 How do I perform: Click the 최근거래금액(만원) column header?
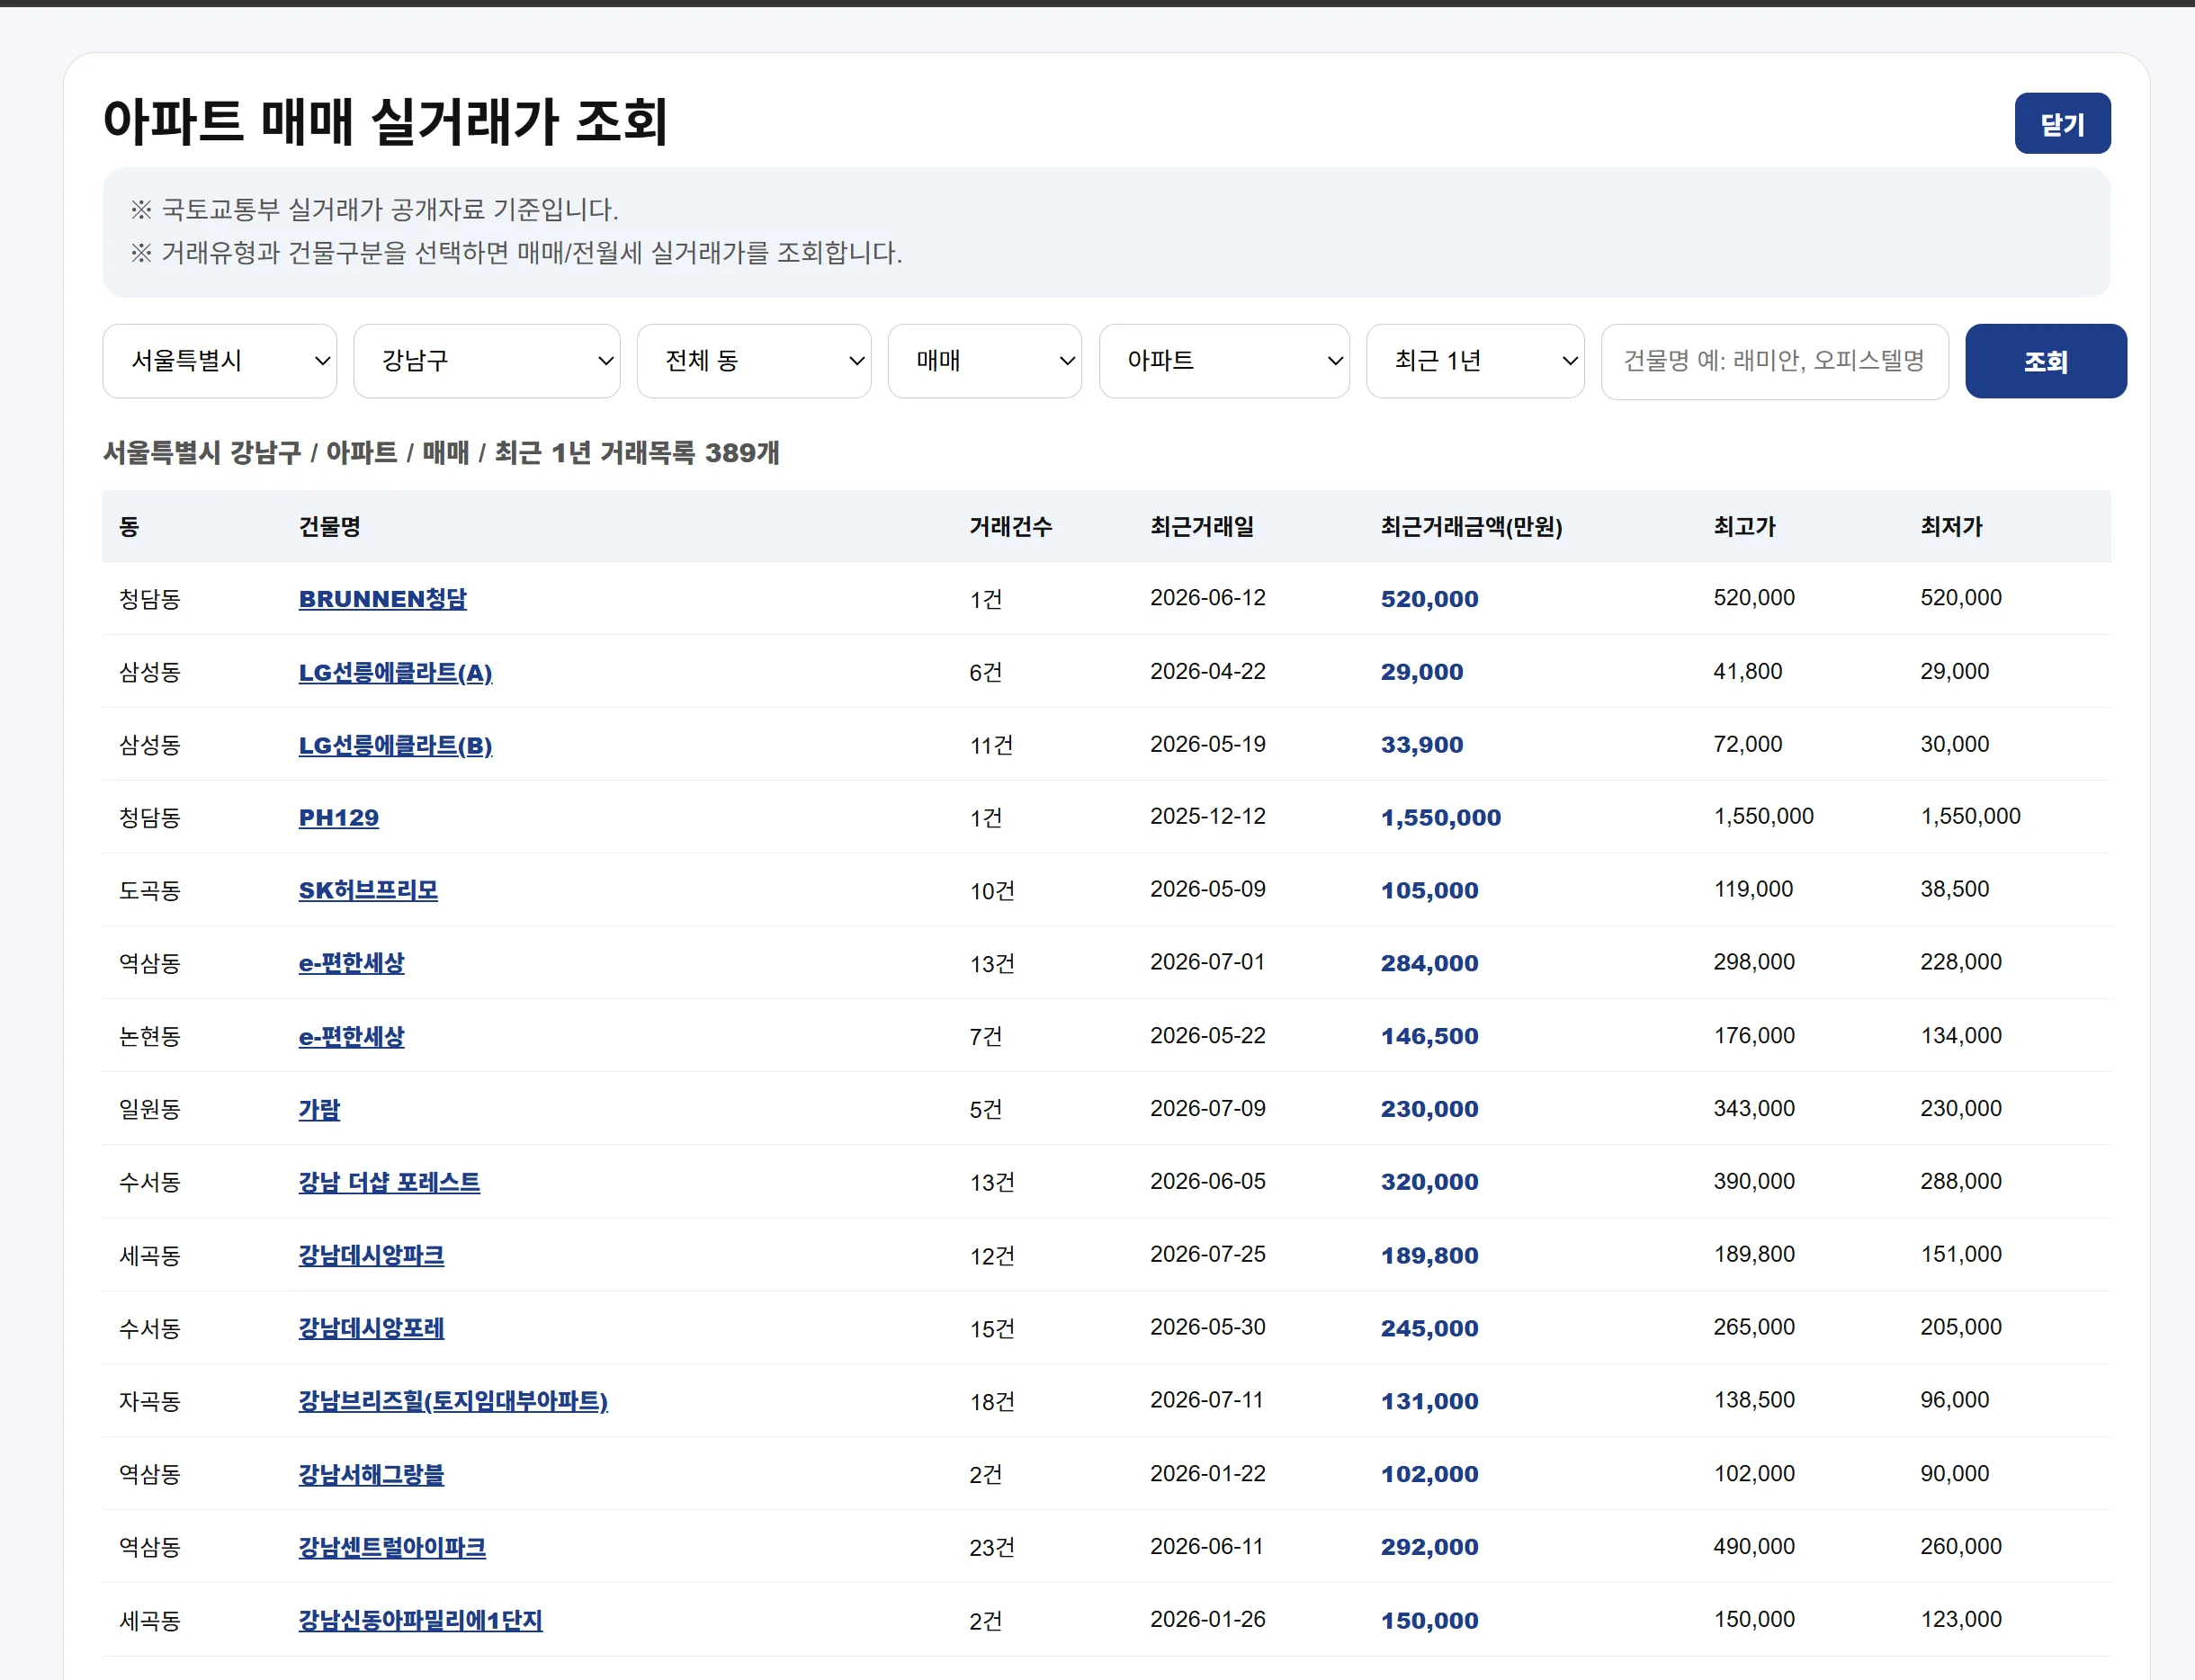point(1471,527)
